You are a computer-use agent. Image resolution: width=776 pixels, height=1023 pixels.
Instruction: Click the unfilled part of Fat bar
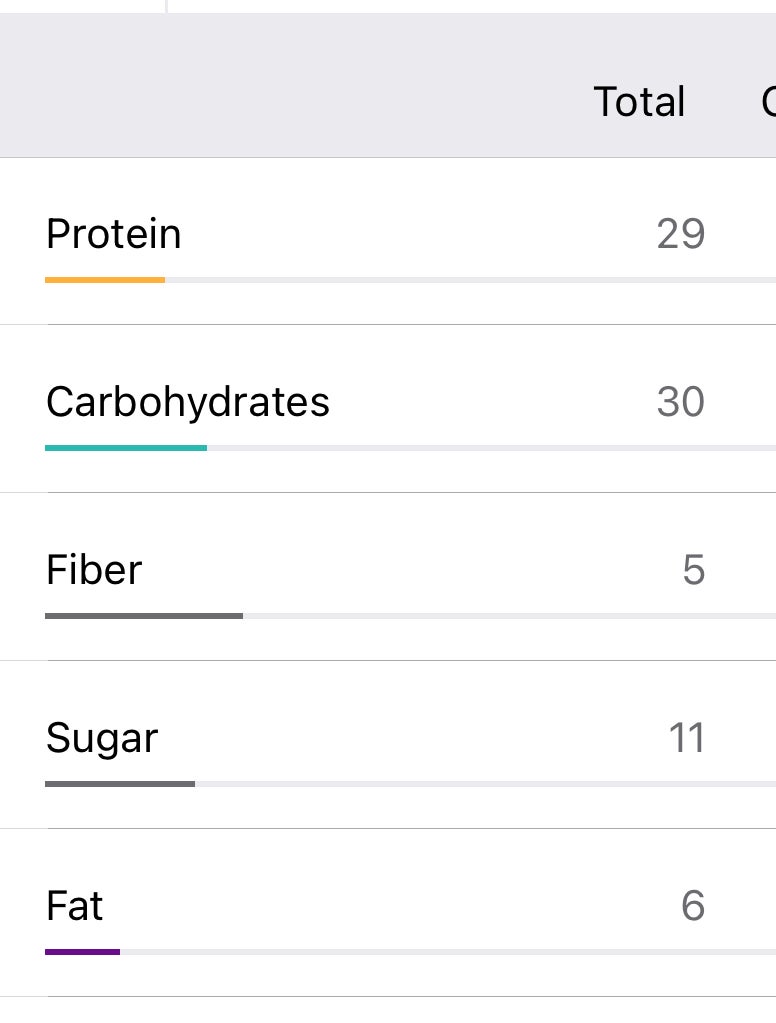click(x=448, y=952)
